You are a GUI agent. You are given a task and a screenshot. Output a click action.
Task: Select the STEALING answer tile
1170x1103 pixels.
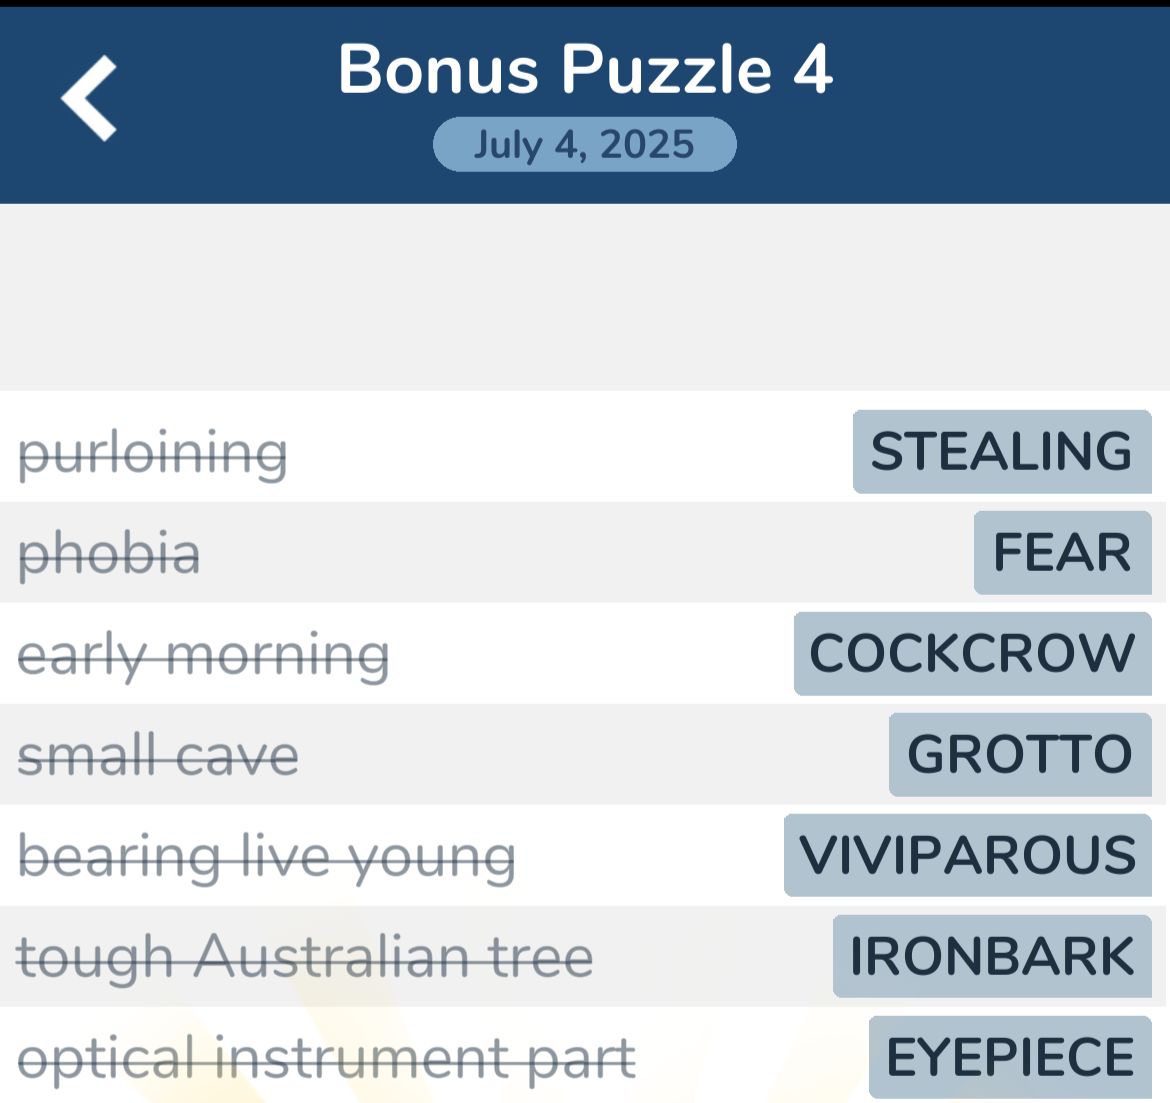(x=1000, y=451)
